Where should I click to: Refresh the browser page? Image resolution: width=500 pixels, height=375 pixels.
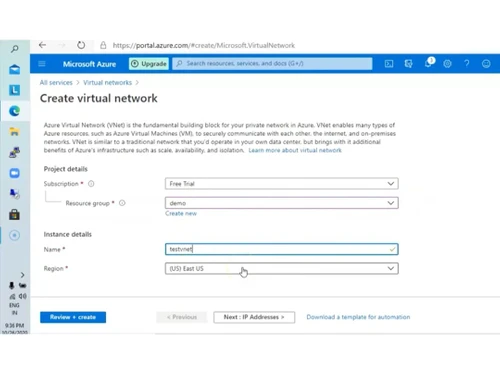81,45
